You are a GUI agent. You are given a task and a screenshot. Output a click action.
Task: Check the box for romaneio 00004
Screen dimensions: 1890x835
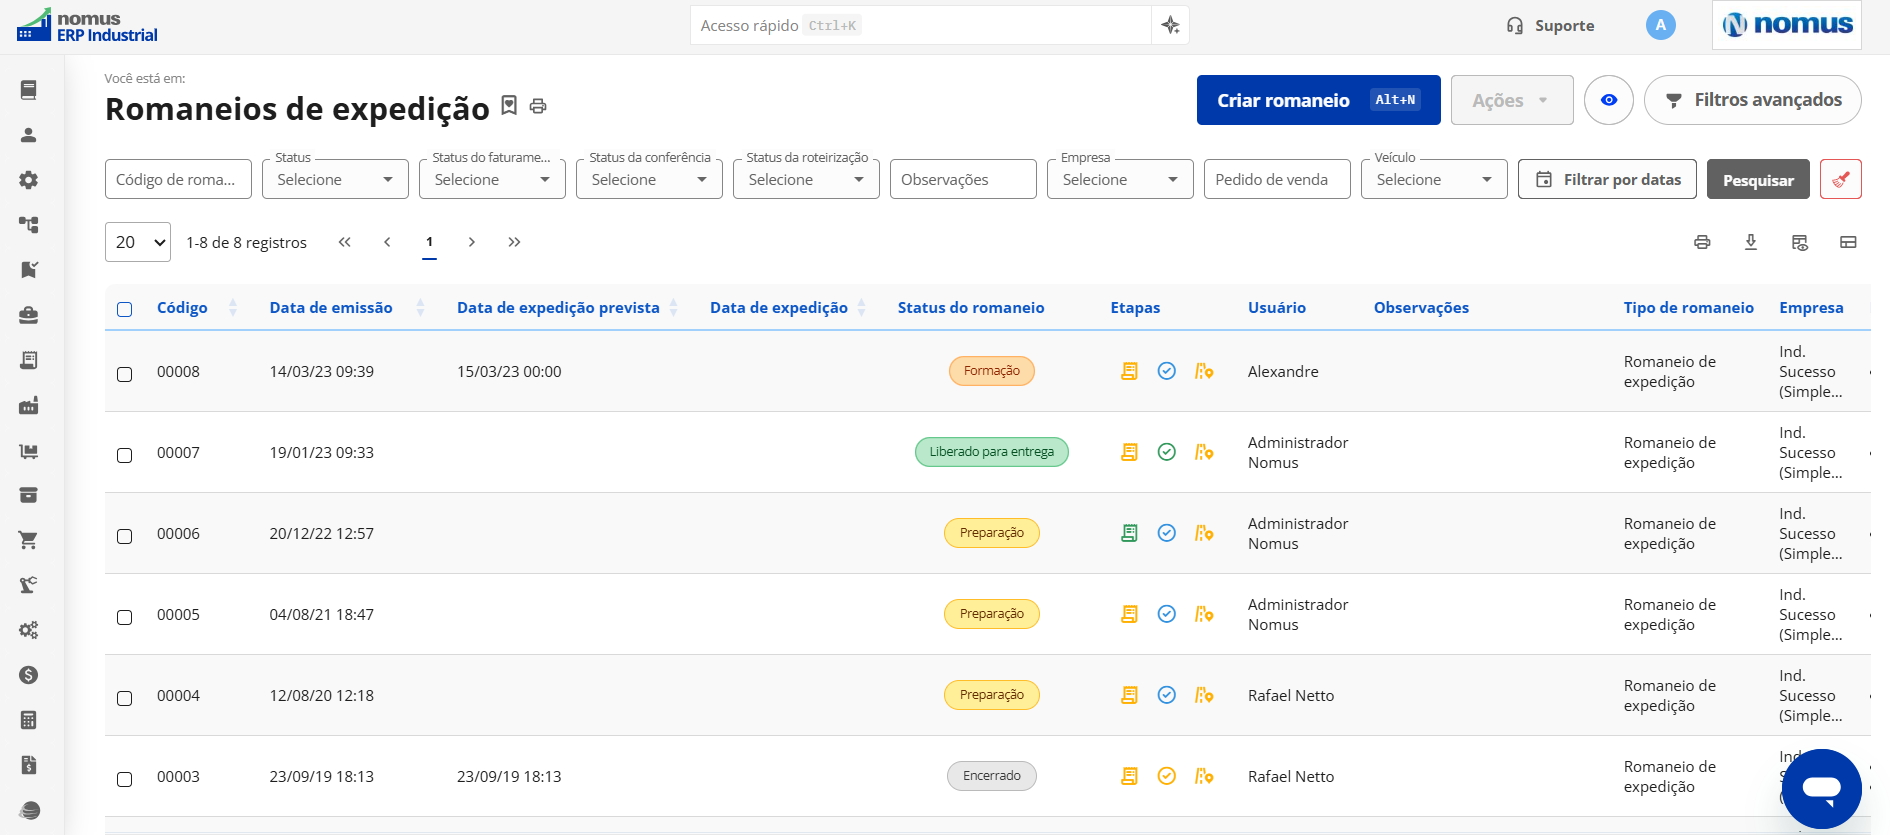pos(125,698)
